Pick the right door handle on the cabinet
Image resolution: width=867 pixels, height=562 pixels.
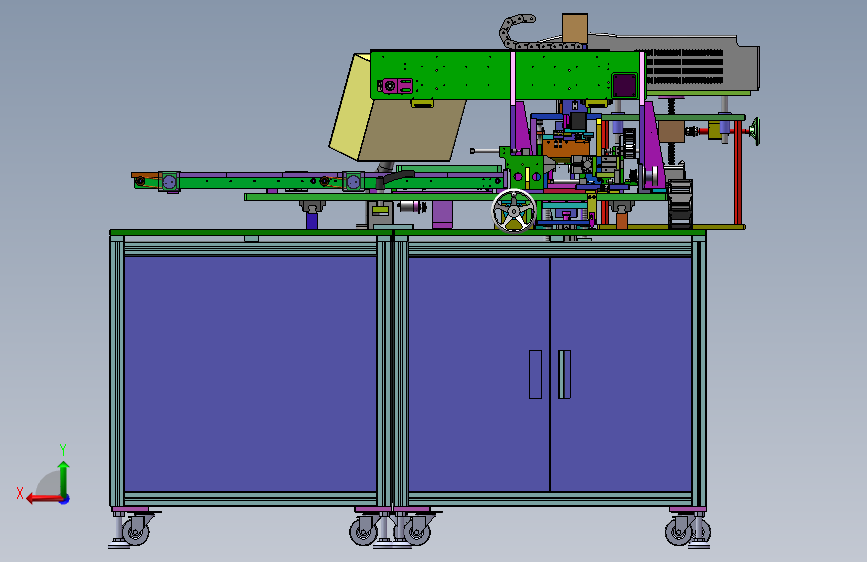565,374
